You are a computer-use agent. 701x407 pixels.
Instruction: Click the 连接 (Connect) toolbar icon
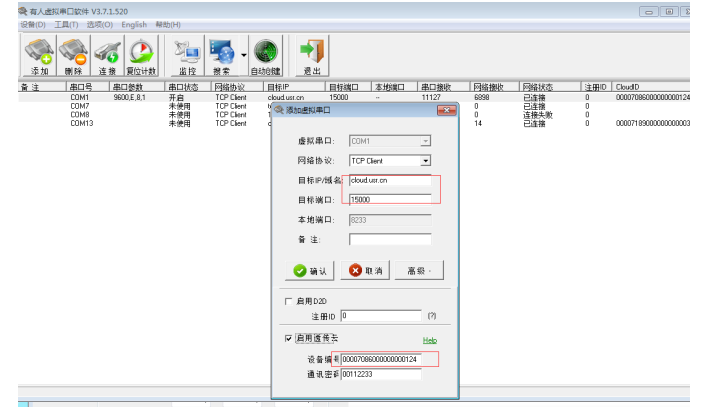click(x=107, y=56)
